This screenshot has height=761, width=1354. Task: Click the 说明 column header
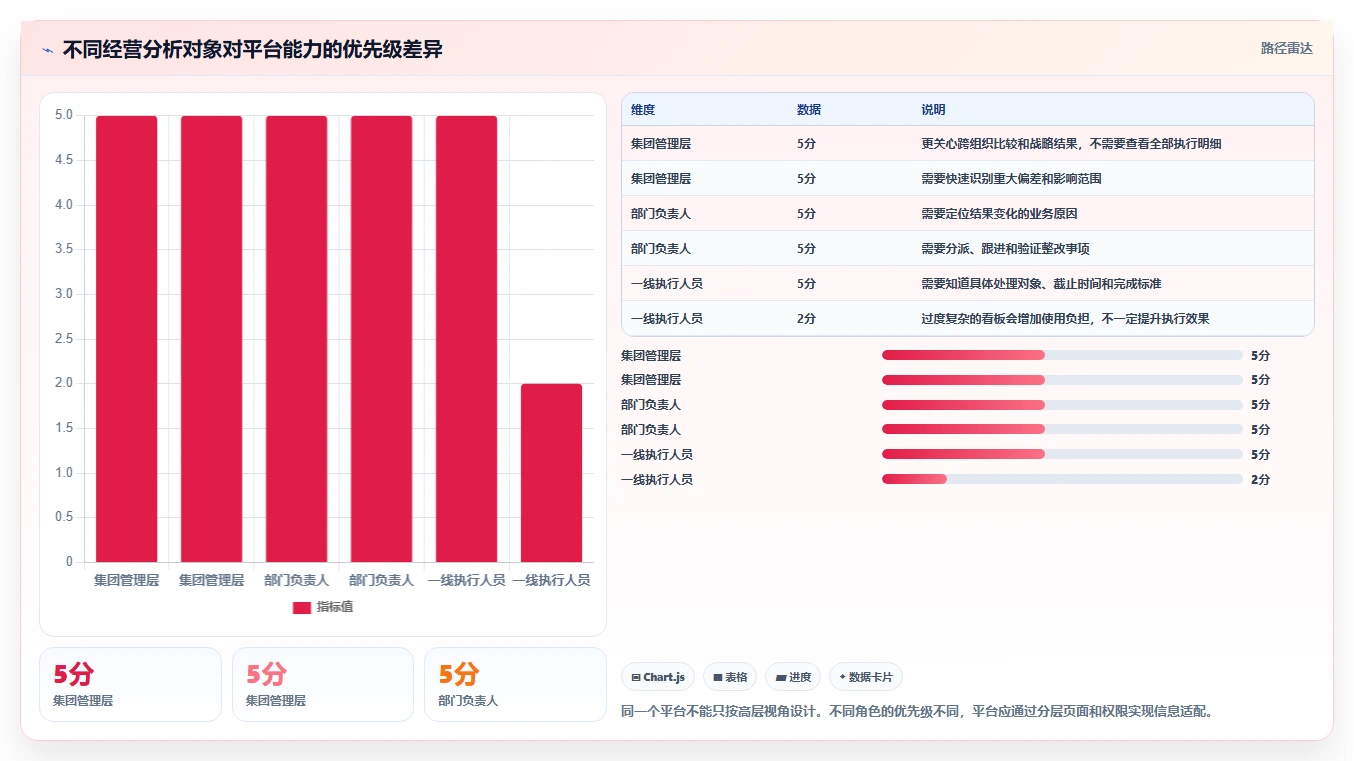pyautogui.click(x=933, y=110)
